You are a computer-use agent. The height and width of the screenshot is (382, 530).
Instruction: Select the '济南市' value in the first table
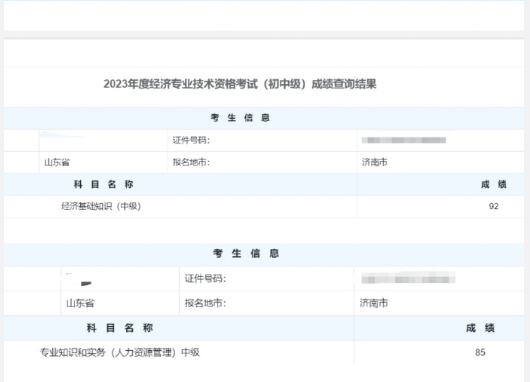coord(375,162)
